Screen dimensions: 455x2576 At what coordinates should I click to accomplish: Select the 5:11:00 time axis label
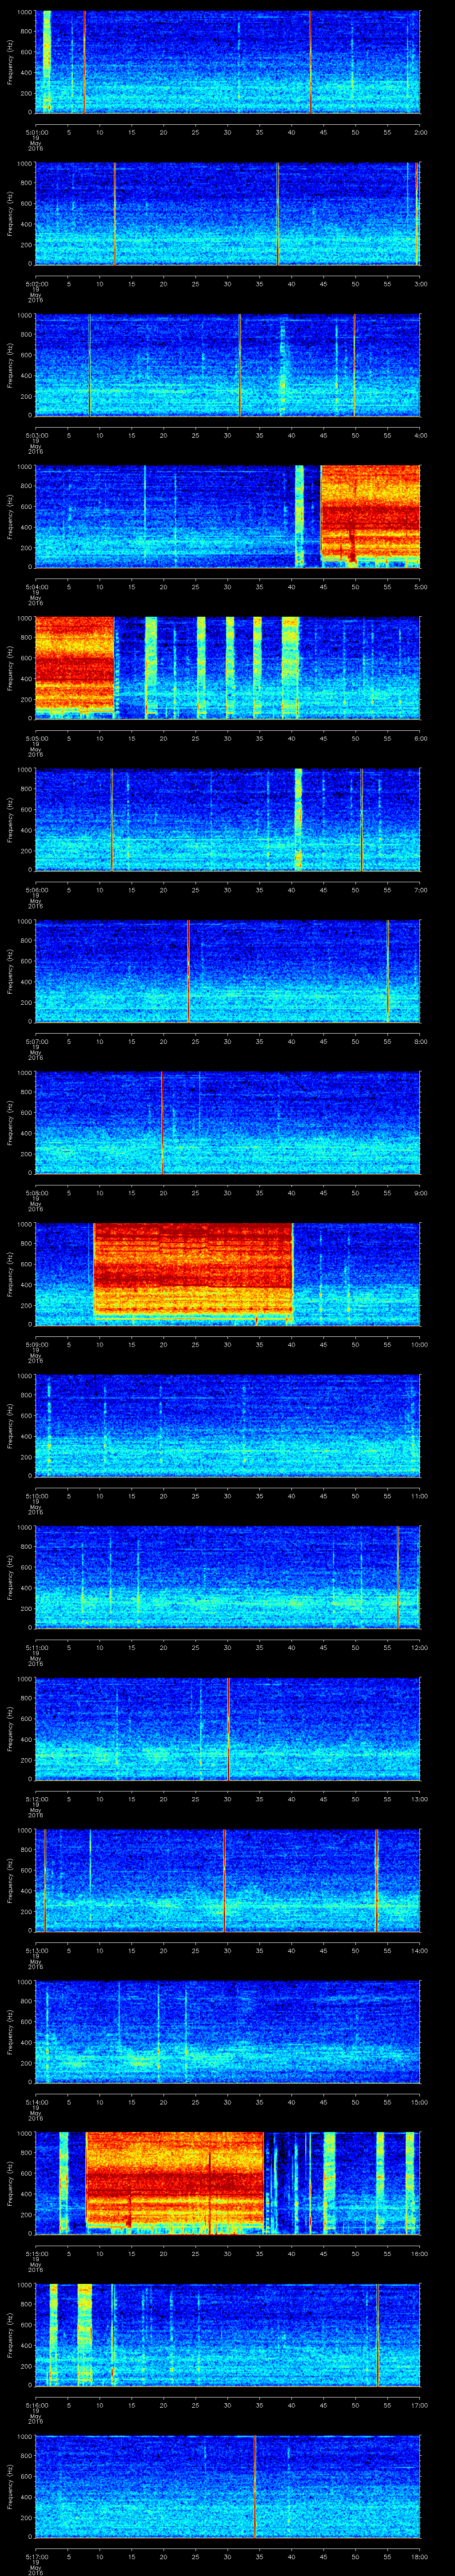click(x=36, y=1647)
